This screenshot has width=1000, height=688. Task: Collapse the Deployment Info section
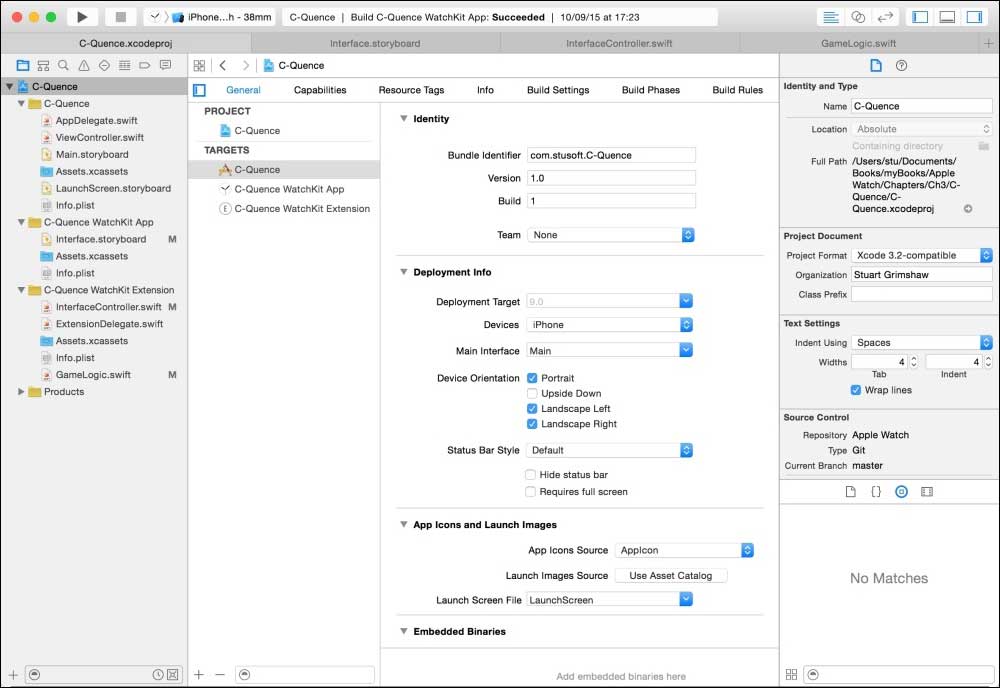(x=404, y=272)
